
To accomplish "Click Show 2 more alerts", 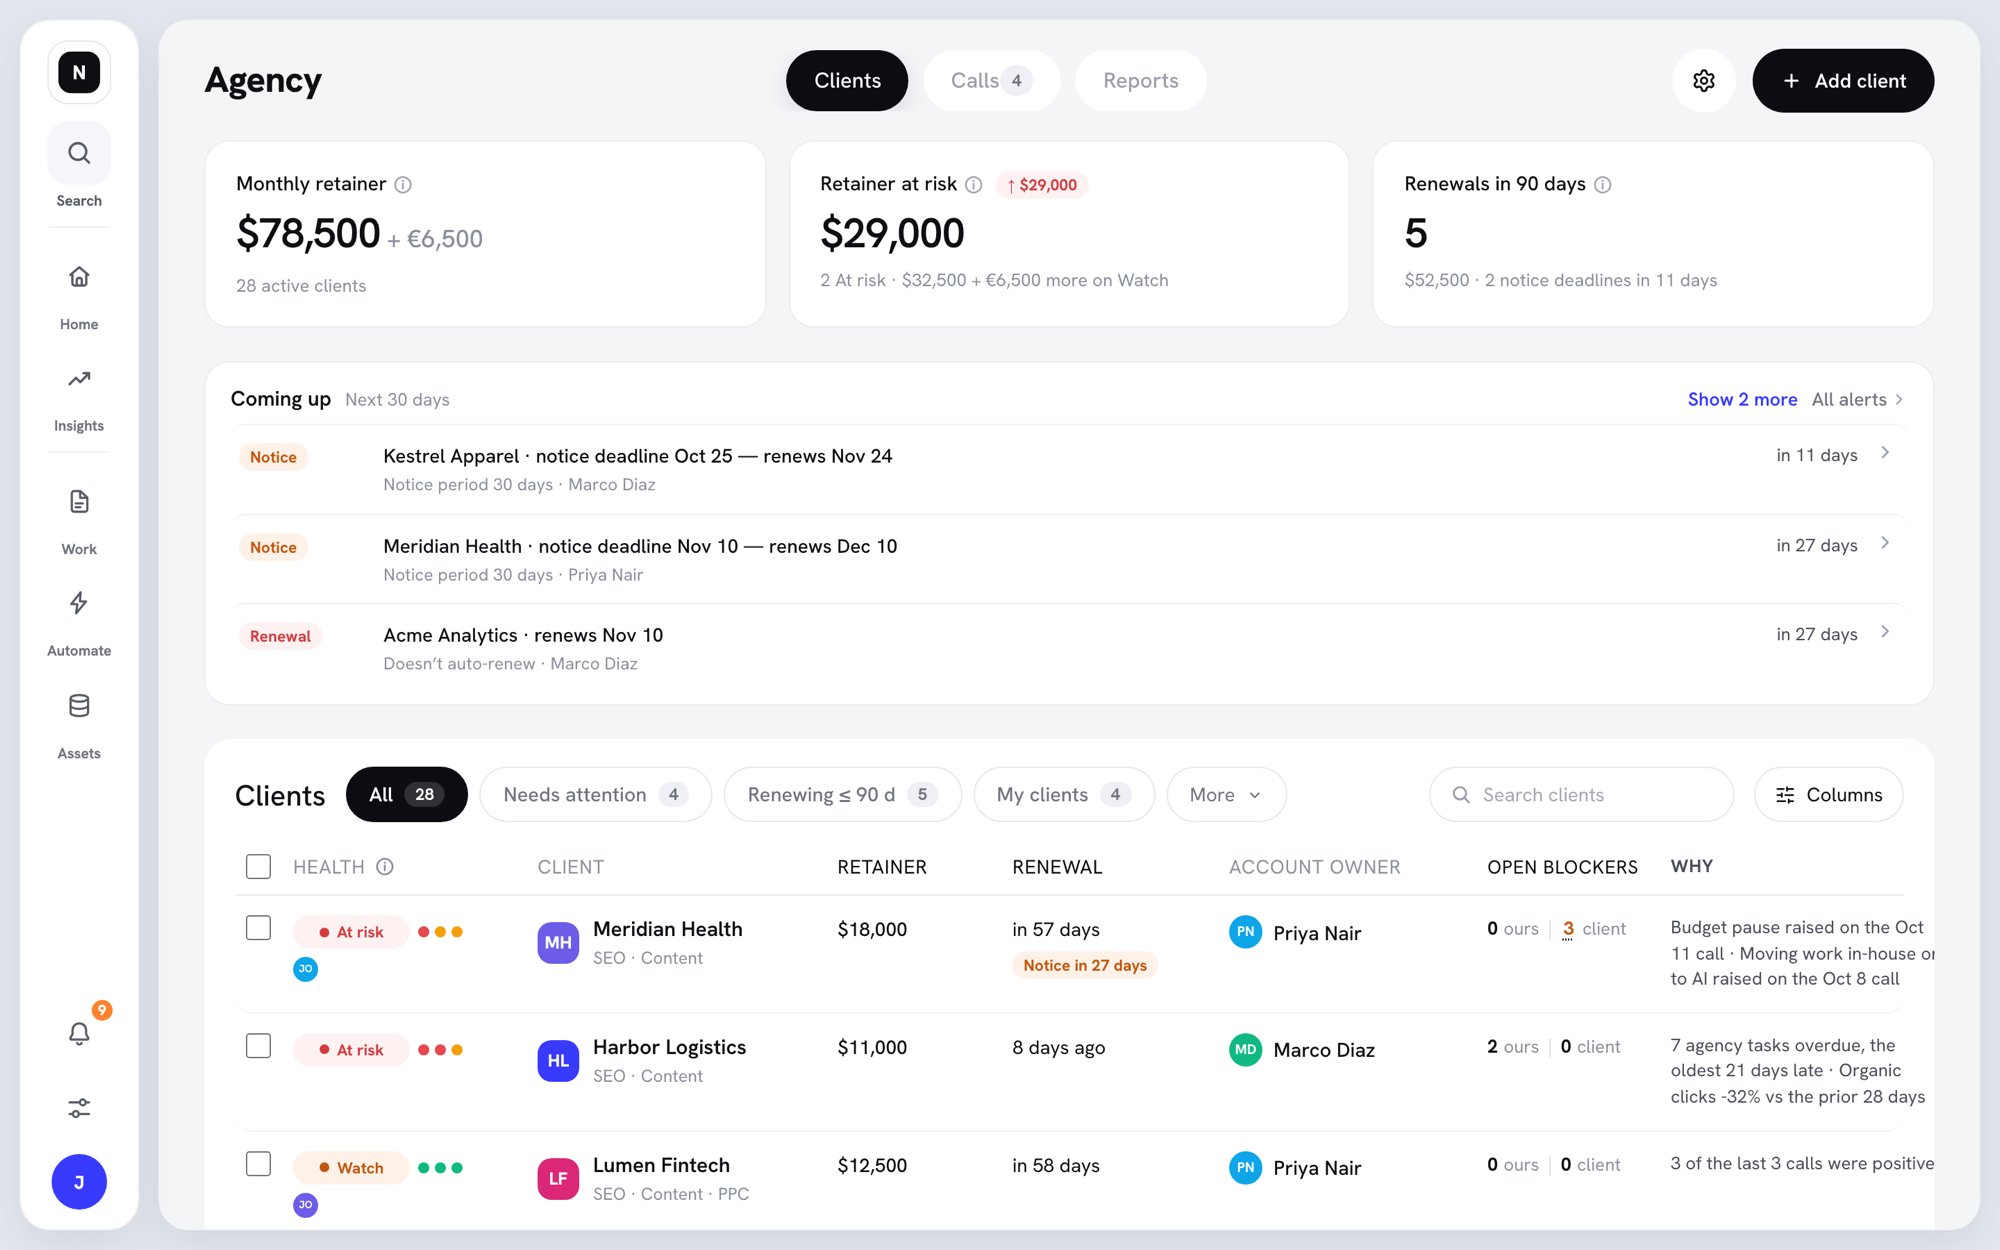I will point(1742,400).
